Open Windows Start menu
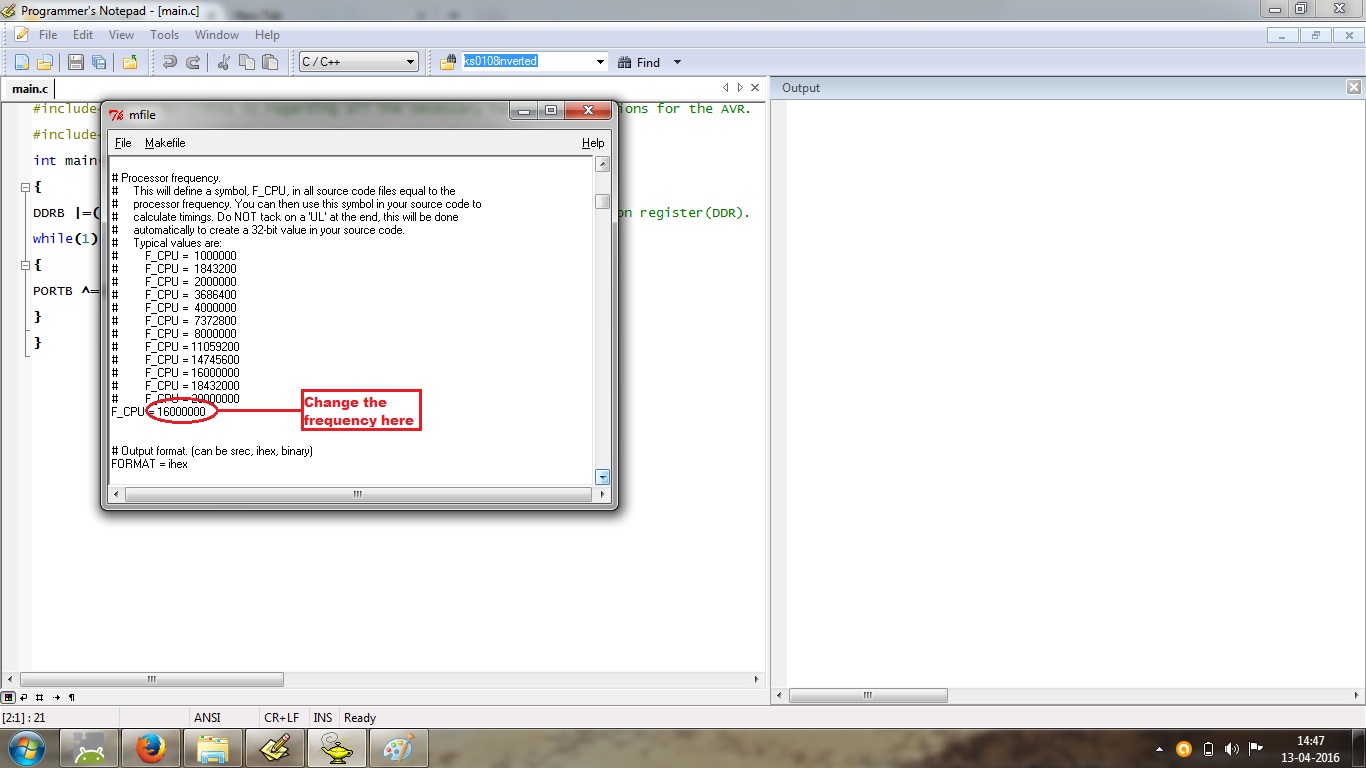This screenshot has width=1366, height=768. point(26,748)
